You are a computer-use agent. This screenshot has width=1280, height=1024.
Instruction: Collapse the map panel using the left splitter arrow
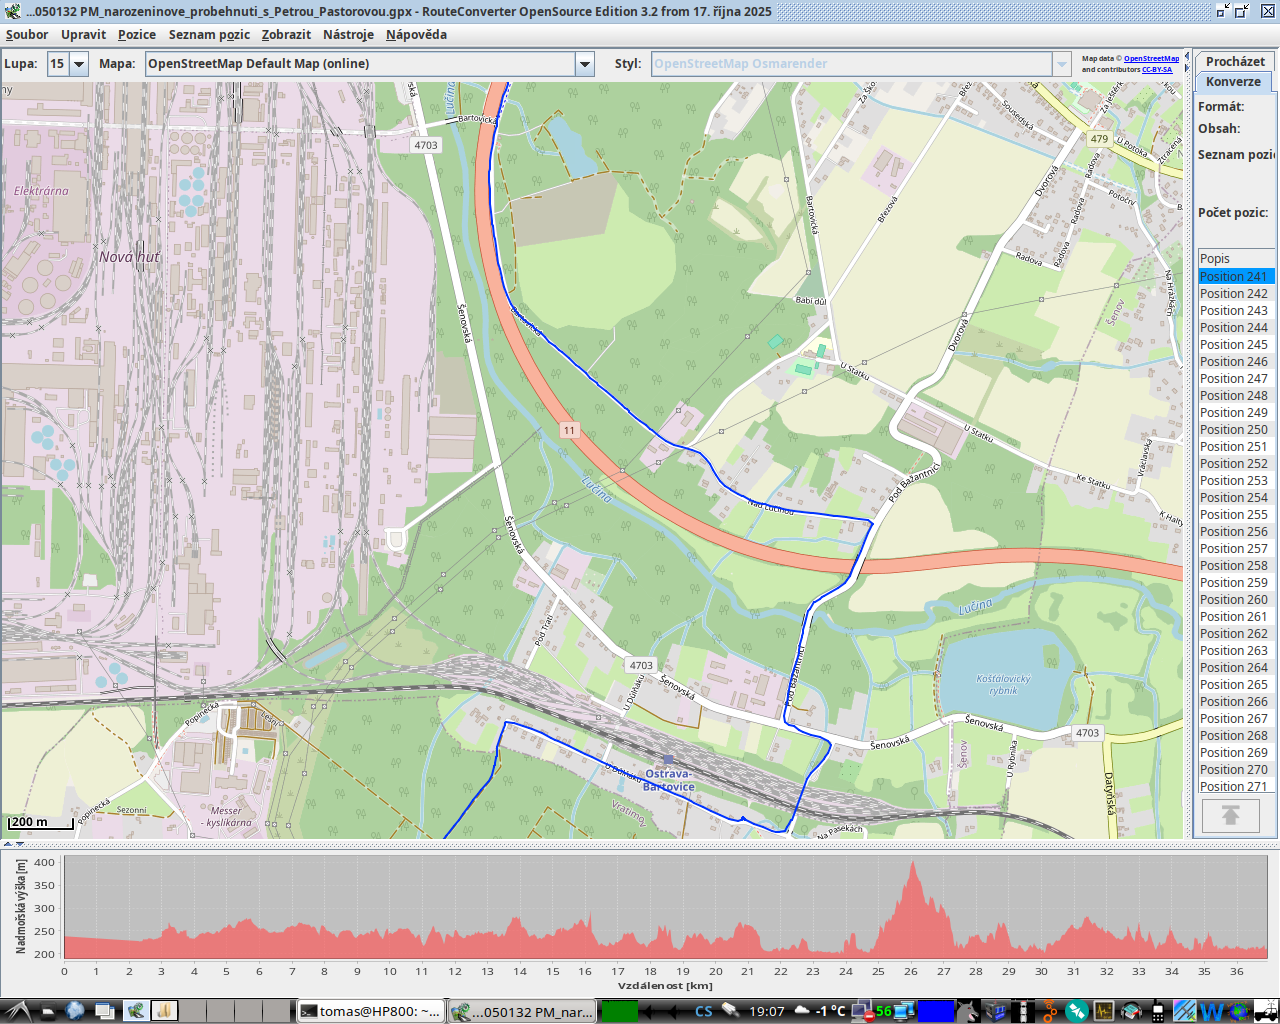pos(1186,56)
